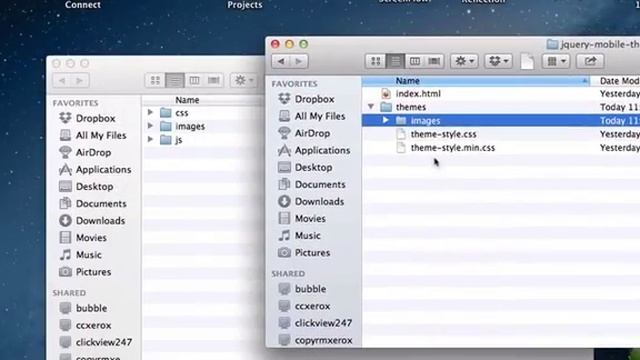
Task: Expand the css folder in background window
Action: [150, 112]
